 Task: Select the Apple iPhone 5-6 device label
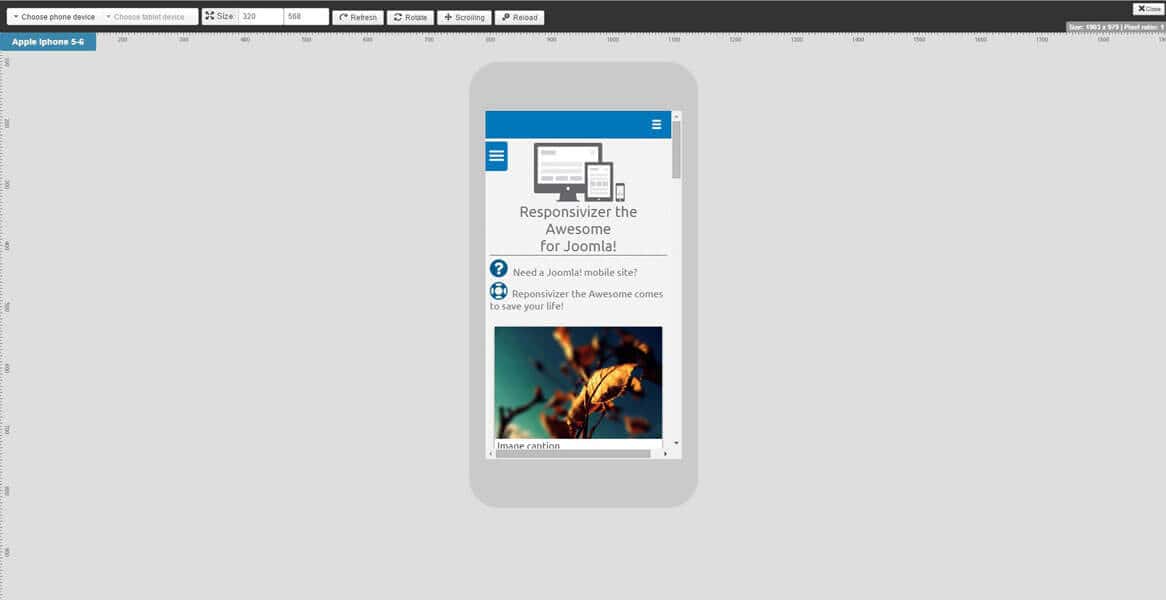coord(48,42)
